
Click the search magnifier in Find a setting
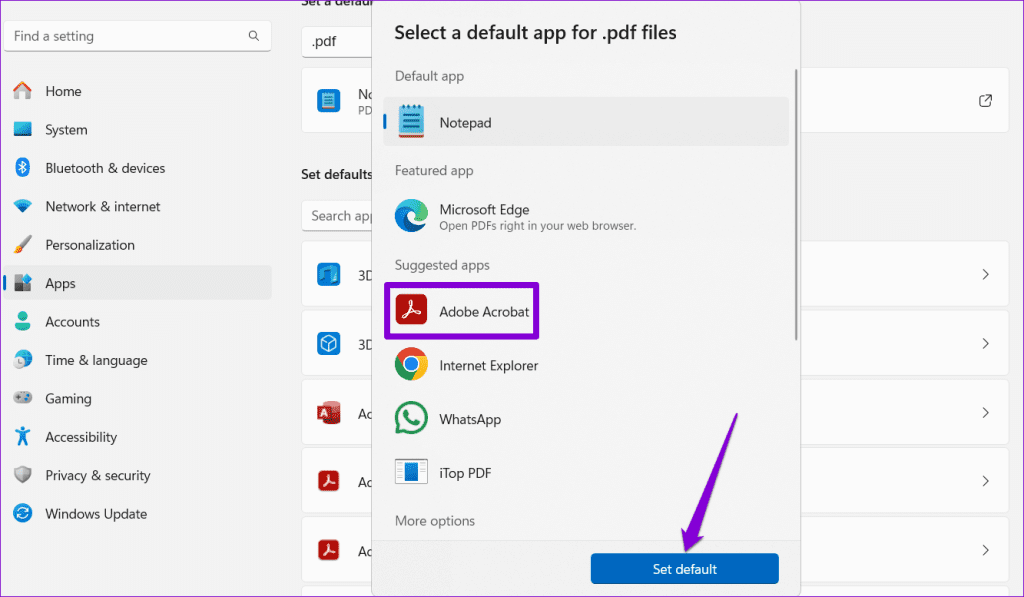(255, 36)
